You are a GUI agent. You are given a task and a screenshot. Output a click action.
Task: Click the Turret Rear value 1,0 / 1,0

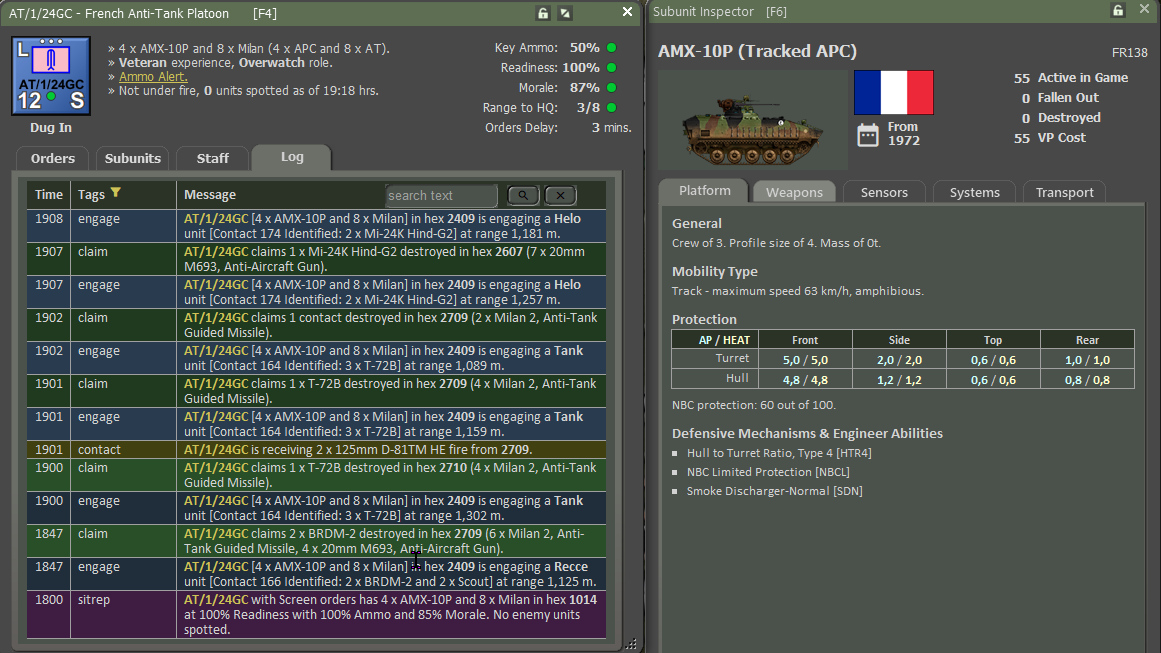click(x=1087, y=360)
